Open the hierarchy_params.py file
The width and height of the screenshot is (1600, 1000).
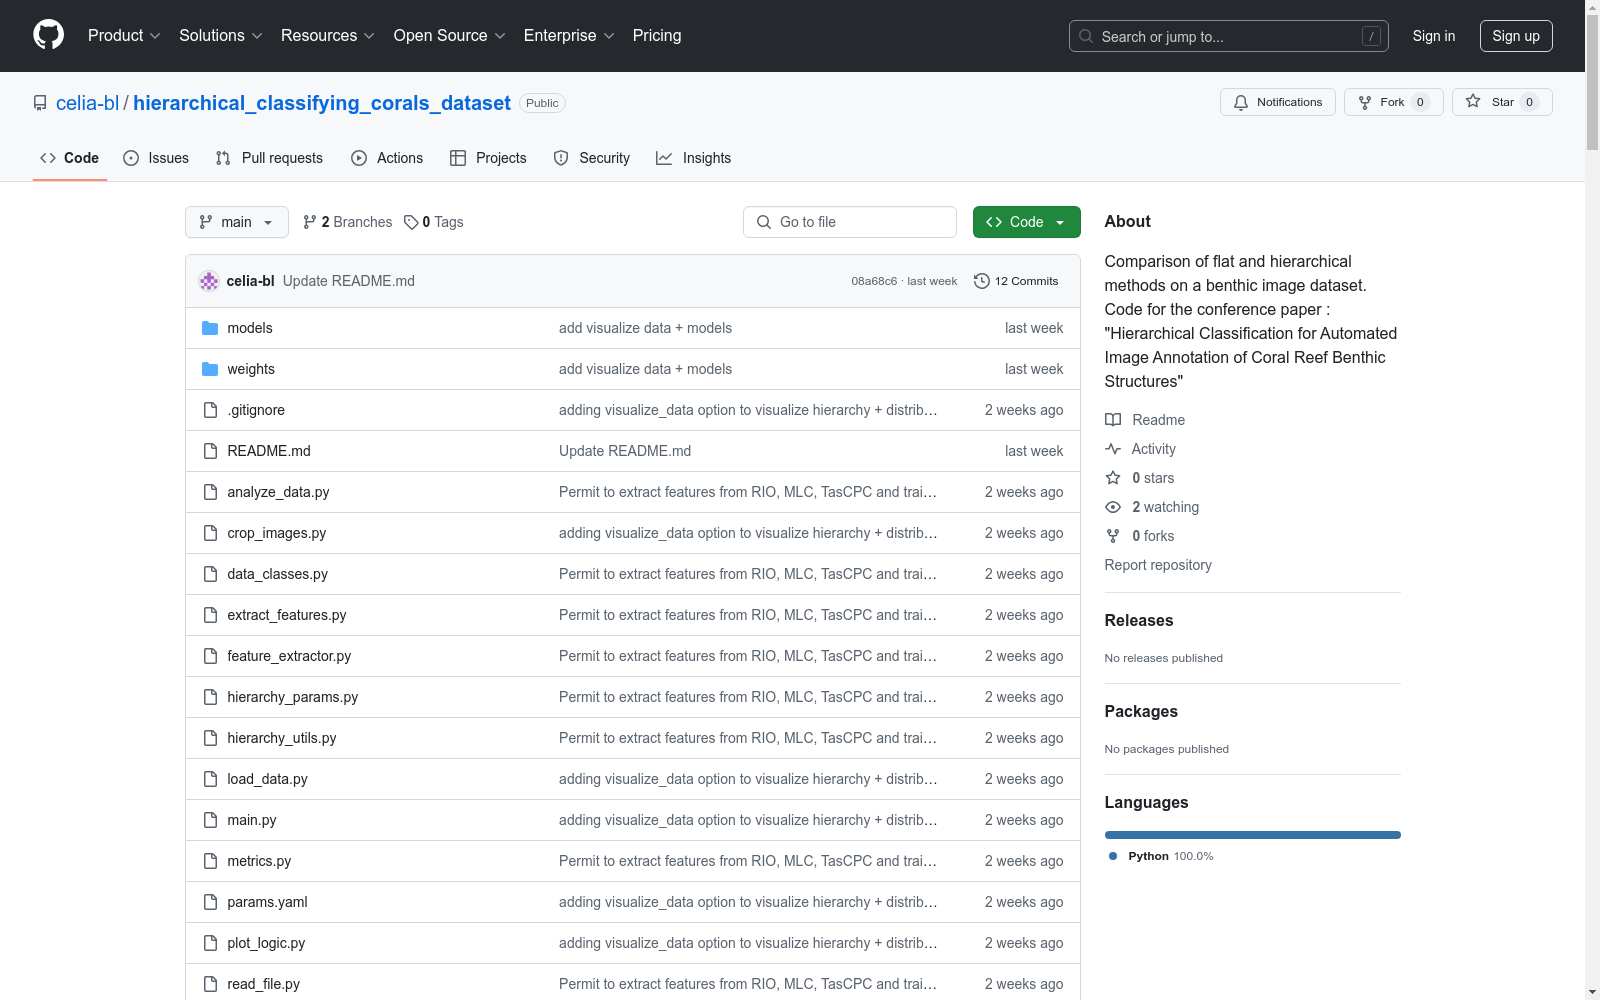[x=292, y=697]
